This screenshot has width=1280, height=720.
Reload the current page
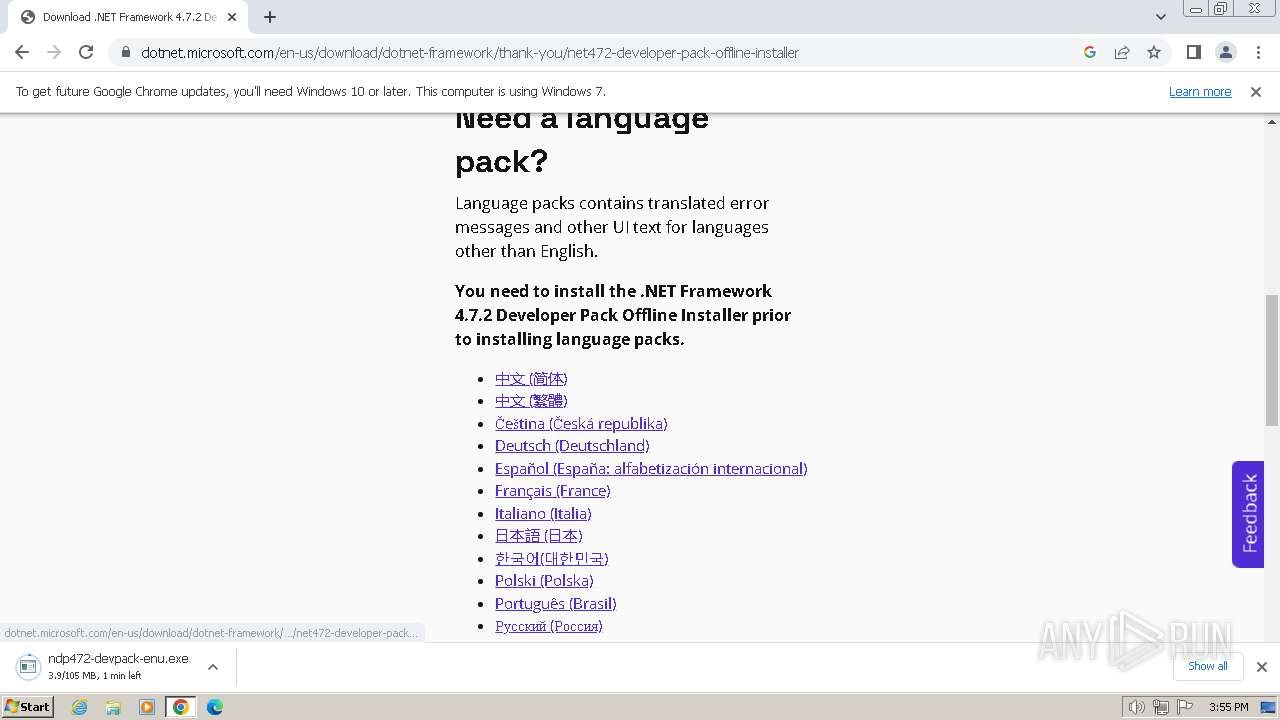point(86,52)
